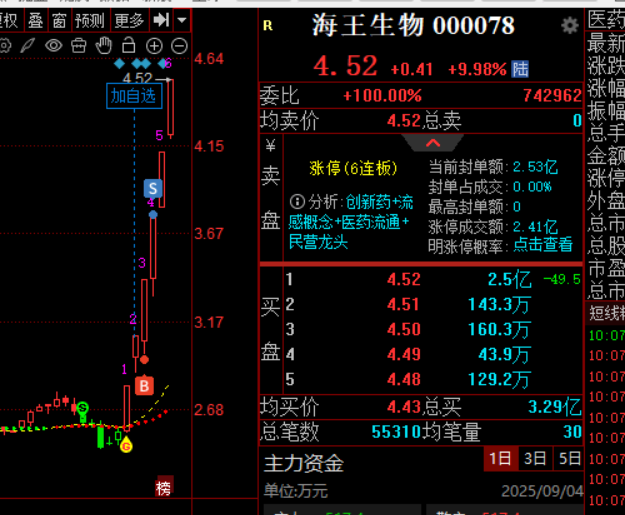Image resolution: width=625 pixels, height=515 pixels.
Task: Open the gear settings beside stock title
Action: click(570, 26)
